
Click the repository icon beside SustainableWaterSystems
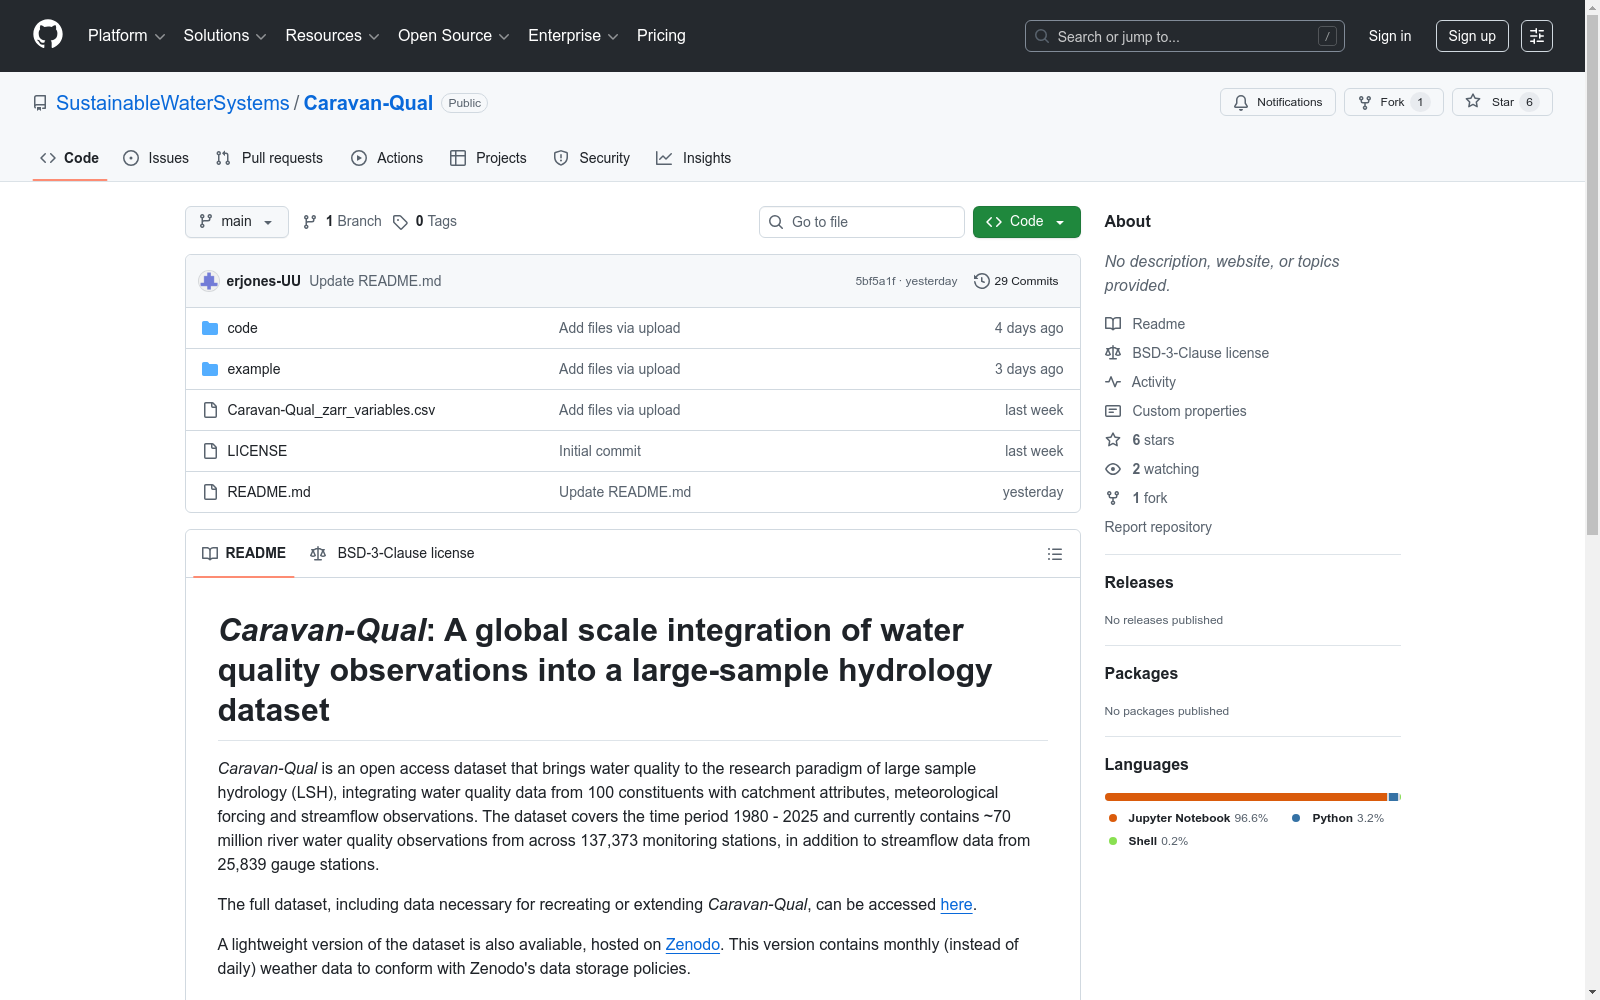[40, 103]
